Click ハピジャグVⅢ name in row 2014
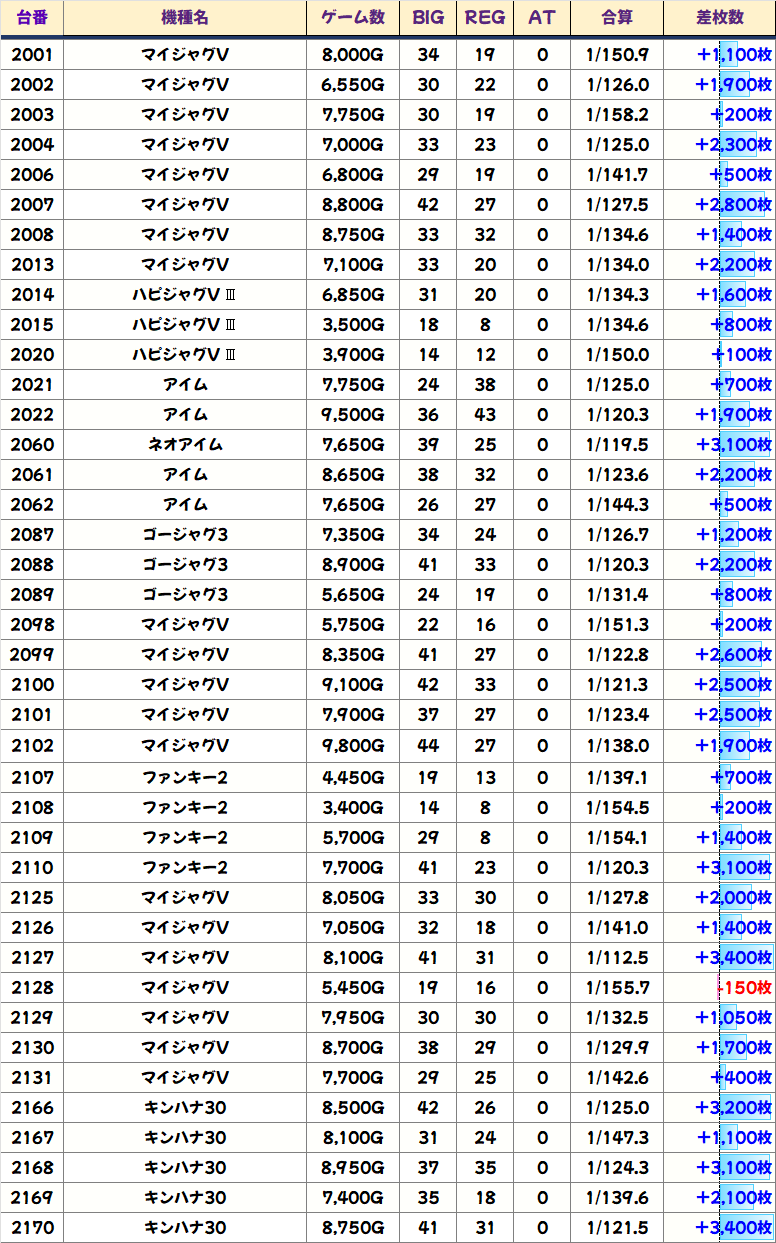Screen dimensions: 776x1243 [185, 295]
